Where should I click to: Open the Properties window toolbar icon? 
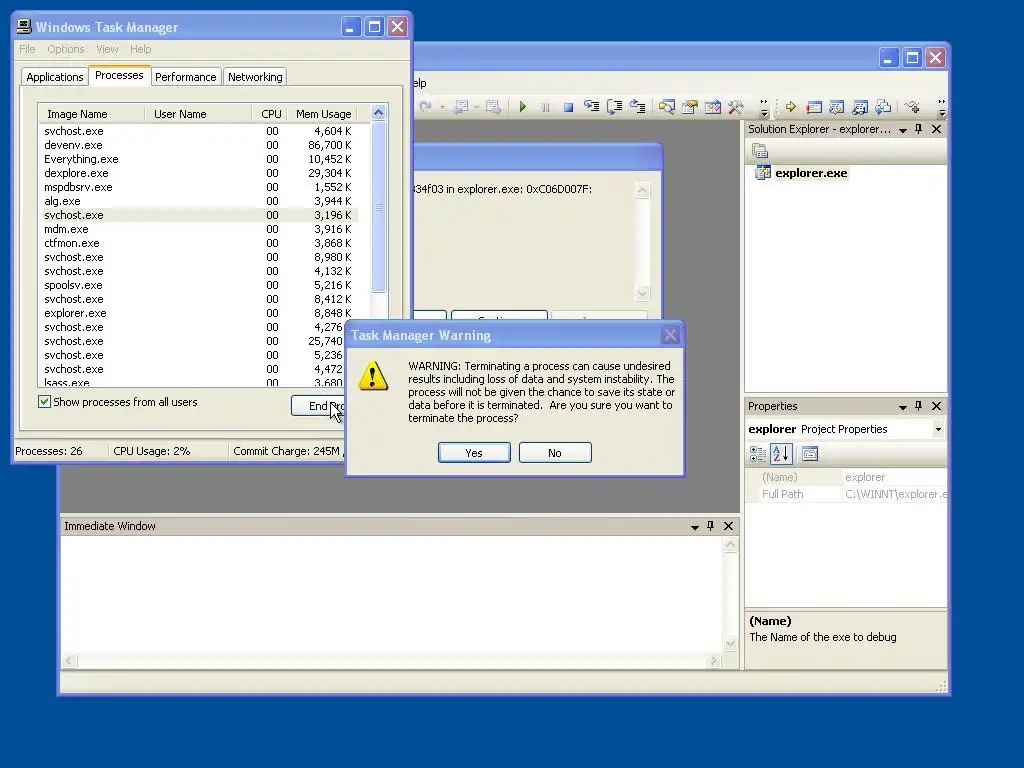tap(690, 106)
